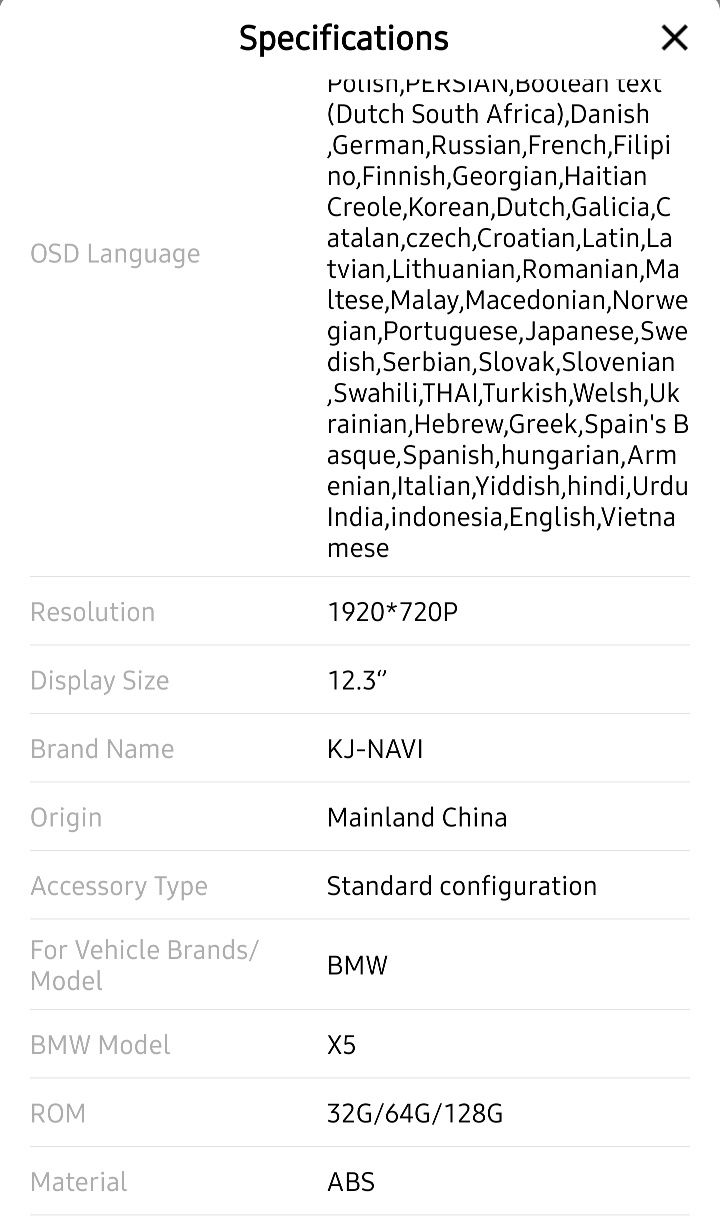Select the Mainland China value
This screenshot has height=1219, width=720.
tap(417, 817)
